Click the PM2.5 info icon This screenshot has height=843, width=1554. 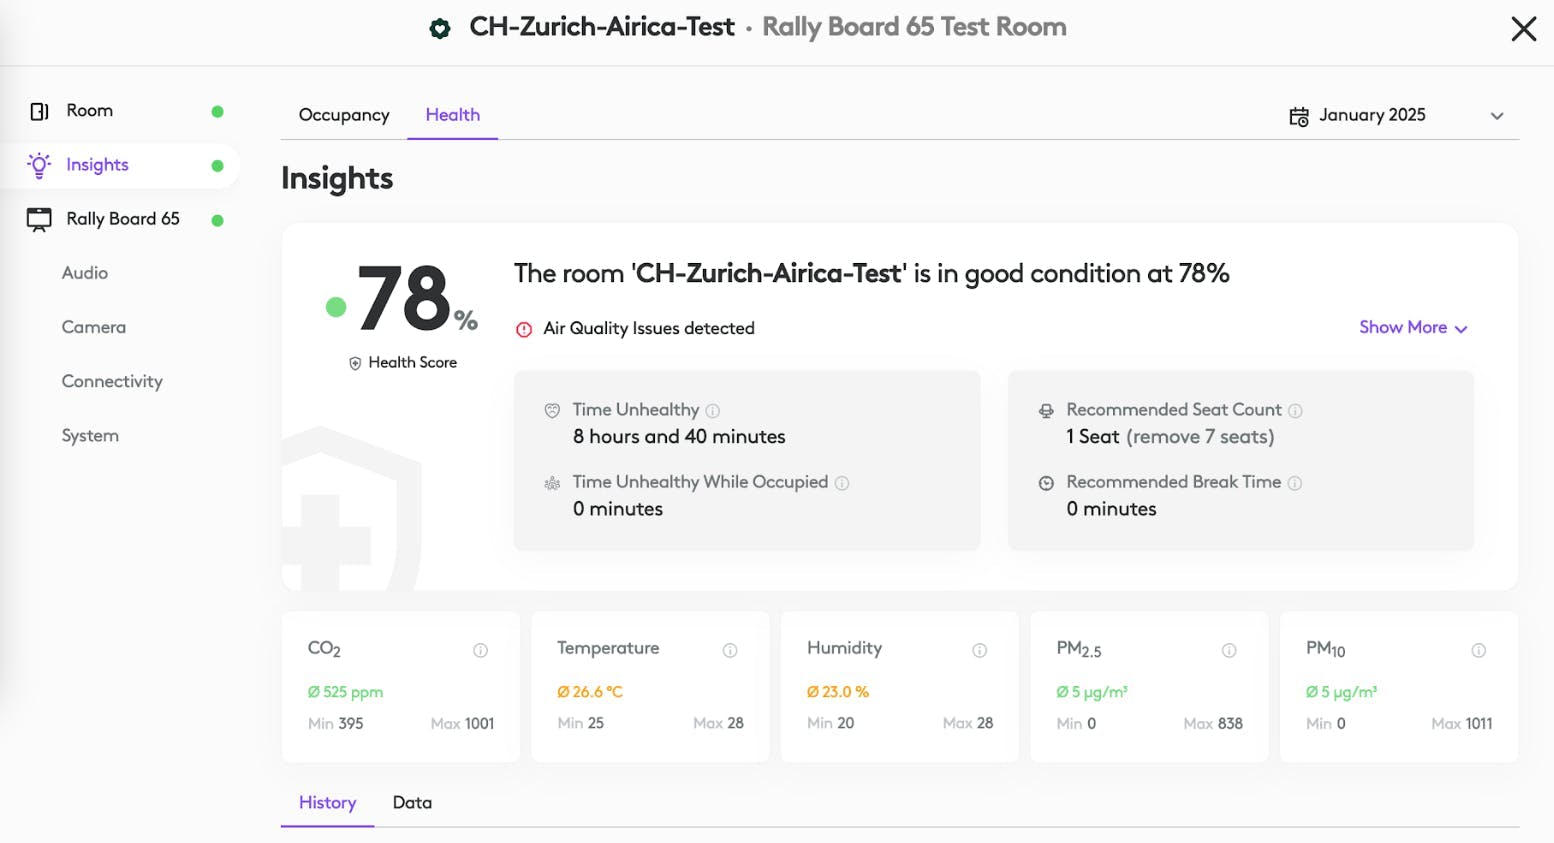pyautogui.click(x=1229, y=650)
